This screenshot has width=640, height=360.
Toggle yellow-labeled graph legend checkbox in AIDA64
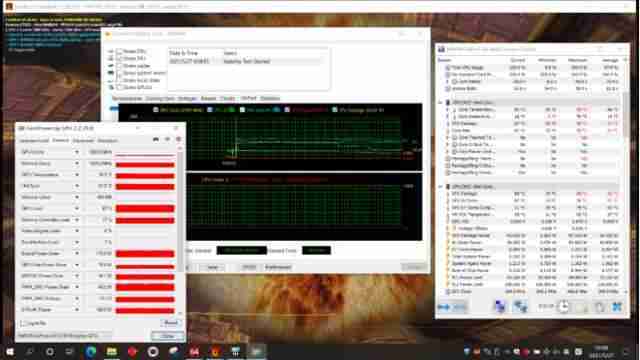pos(156,110)
